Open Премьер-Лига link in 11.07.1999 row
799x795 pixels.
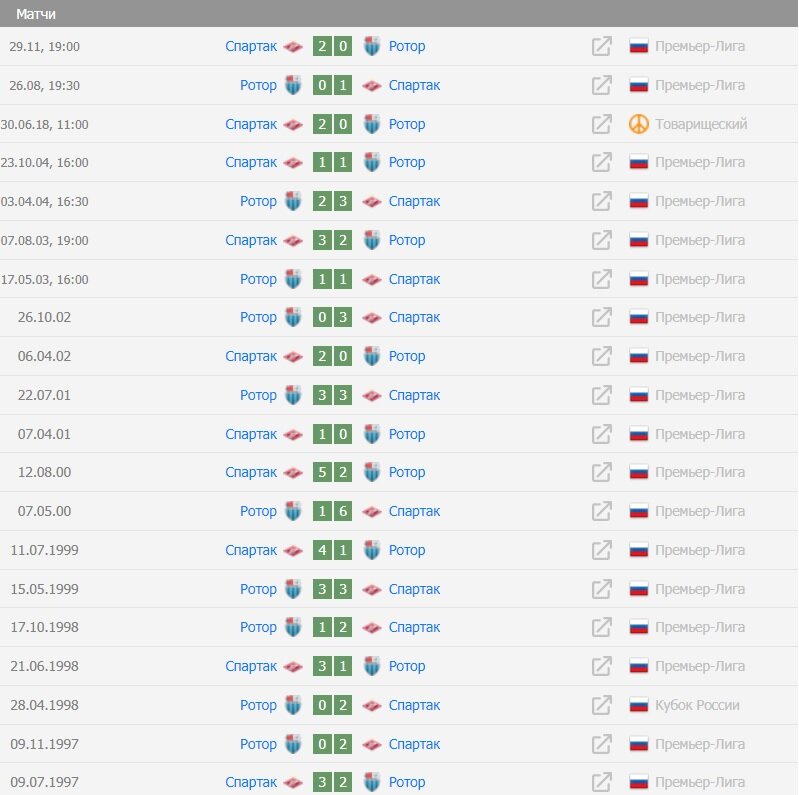click(x=700, y=550)
